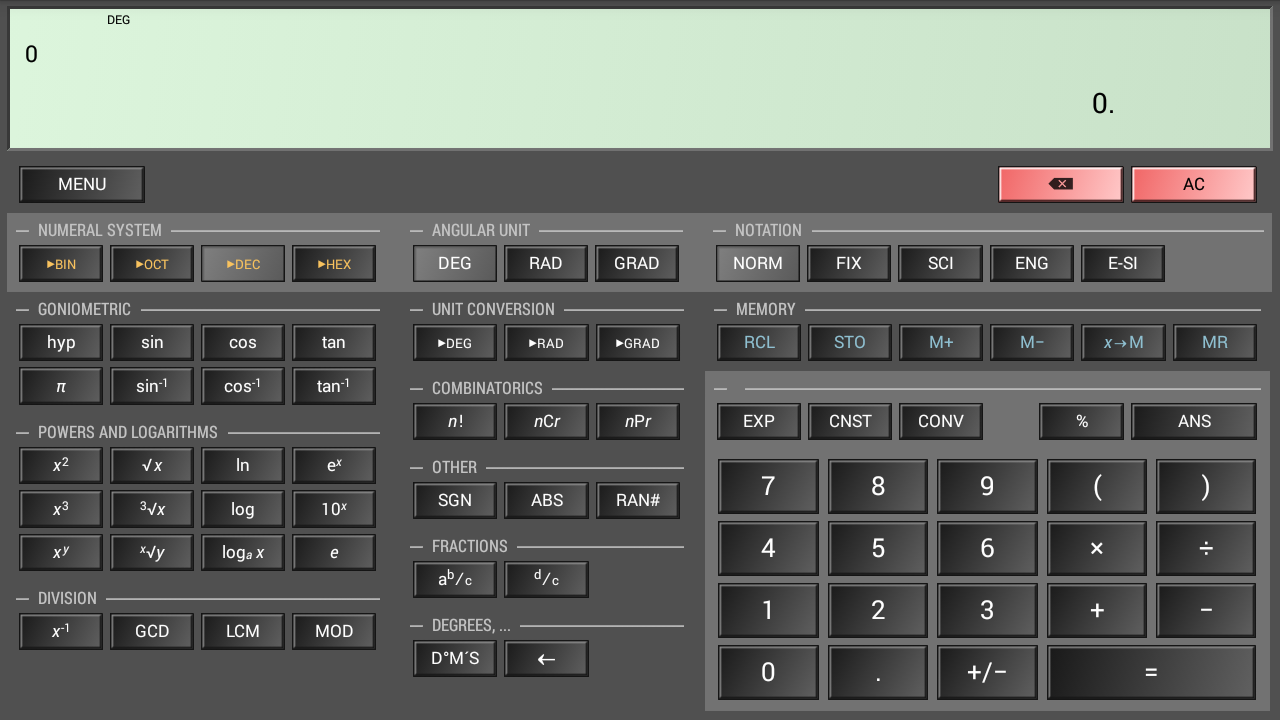1280x720 pixels.
Task: Set angular unit to GRAD
Action: [637, 264]
